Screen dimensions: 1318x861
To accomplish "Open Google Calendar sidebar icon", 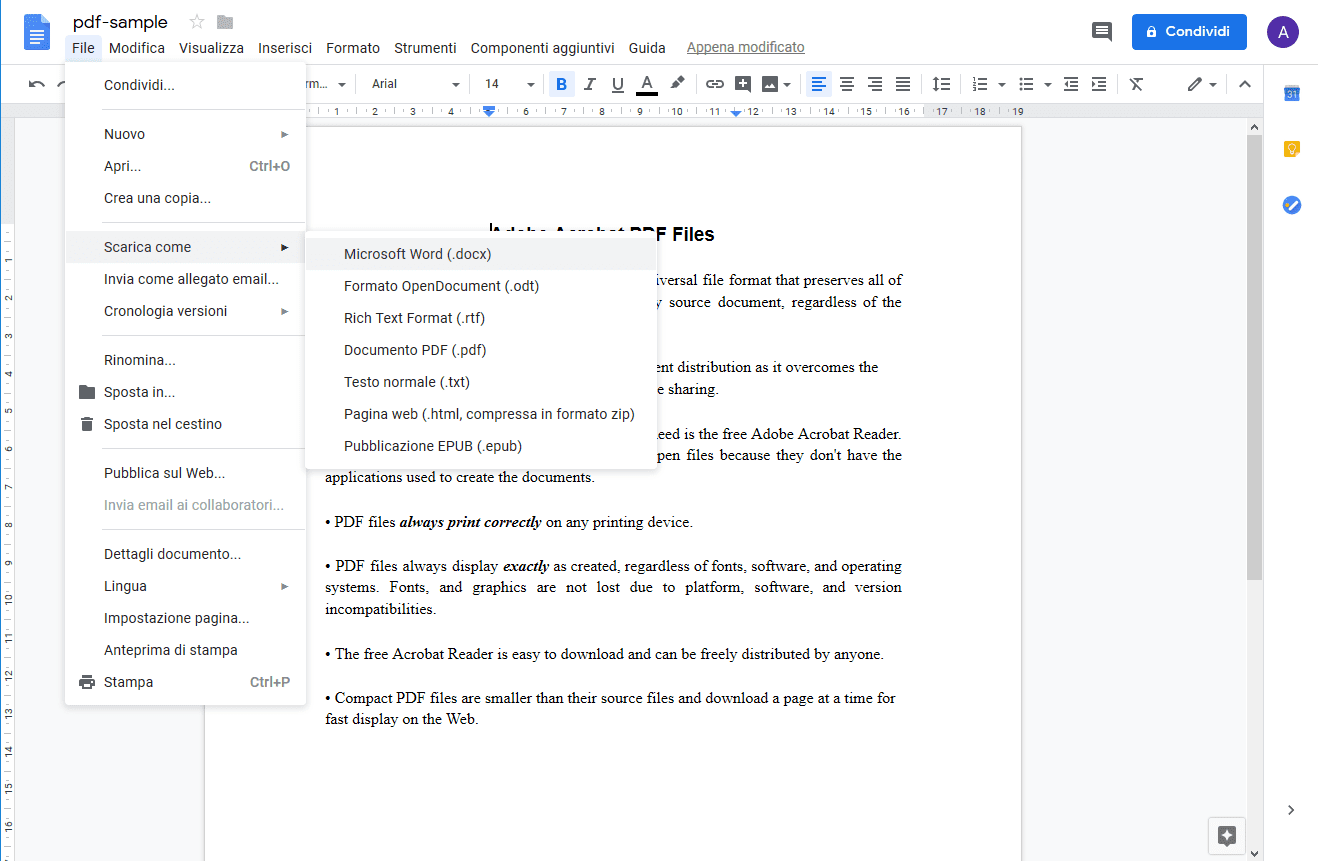I will pos(1291,94).
